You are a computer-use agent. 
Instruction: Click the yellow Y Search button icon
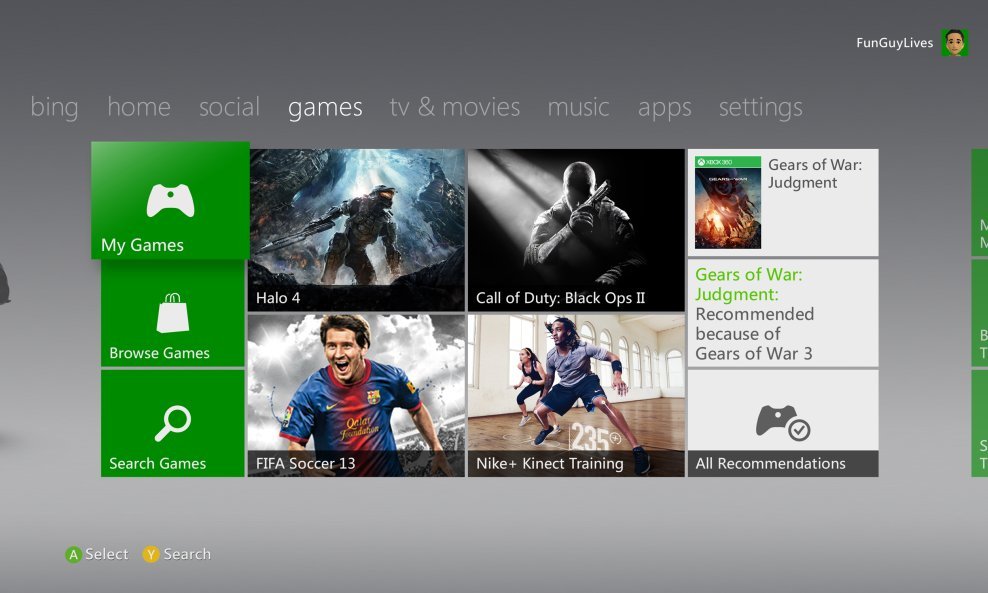click(x=151, y=555)
